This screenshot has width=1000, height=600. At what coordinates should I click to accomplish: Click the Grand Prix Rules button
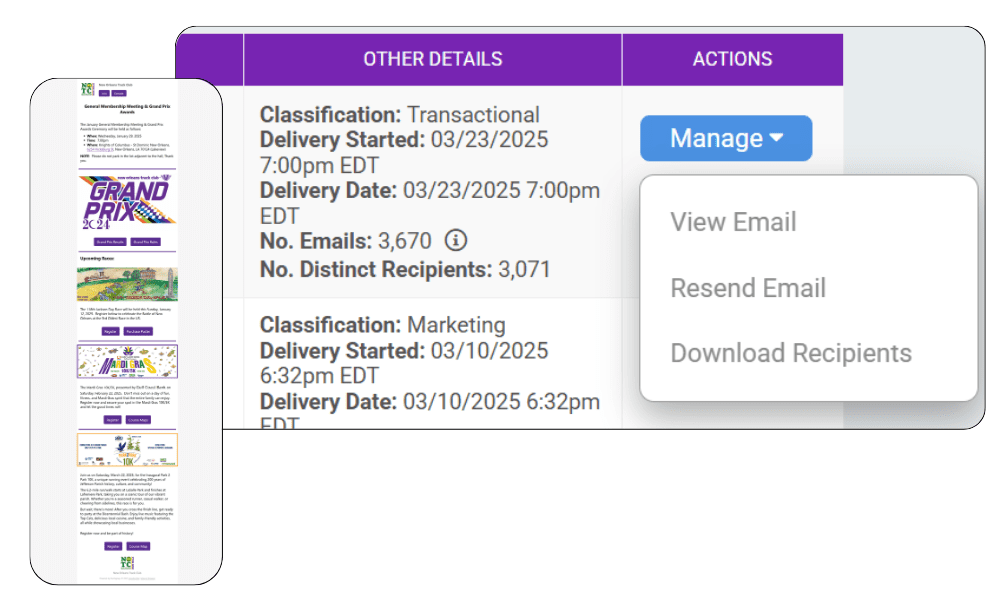pos(145,242)
